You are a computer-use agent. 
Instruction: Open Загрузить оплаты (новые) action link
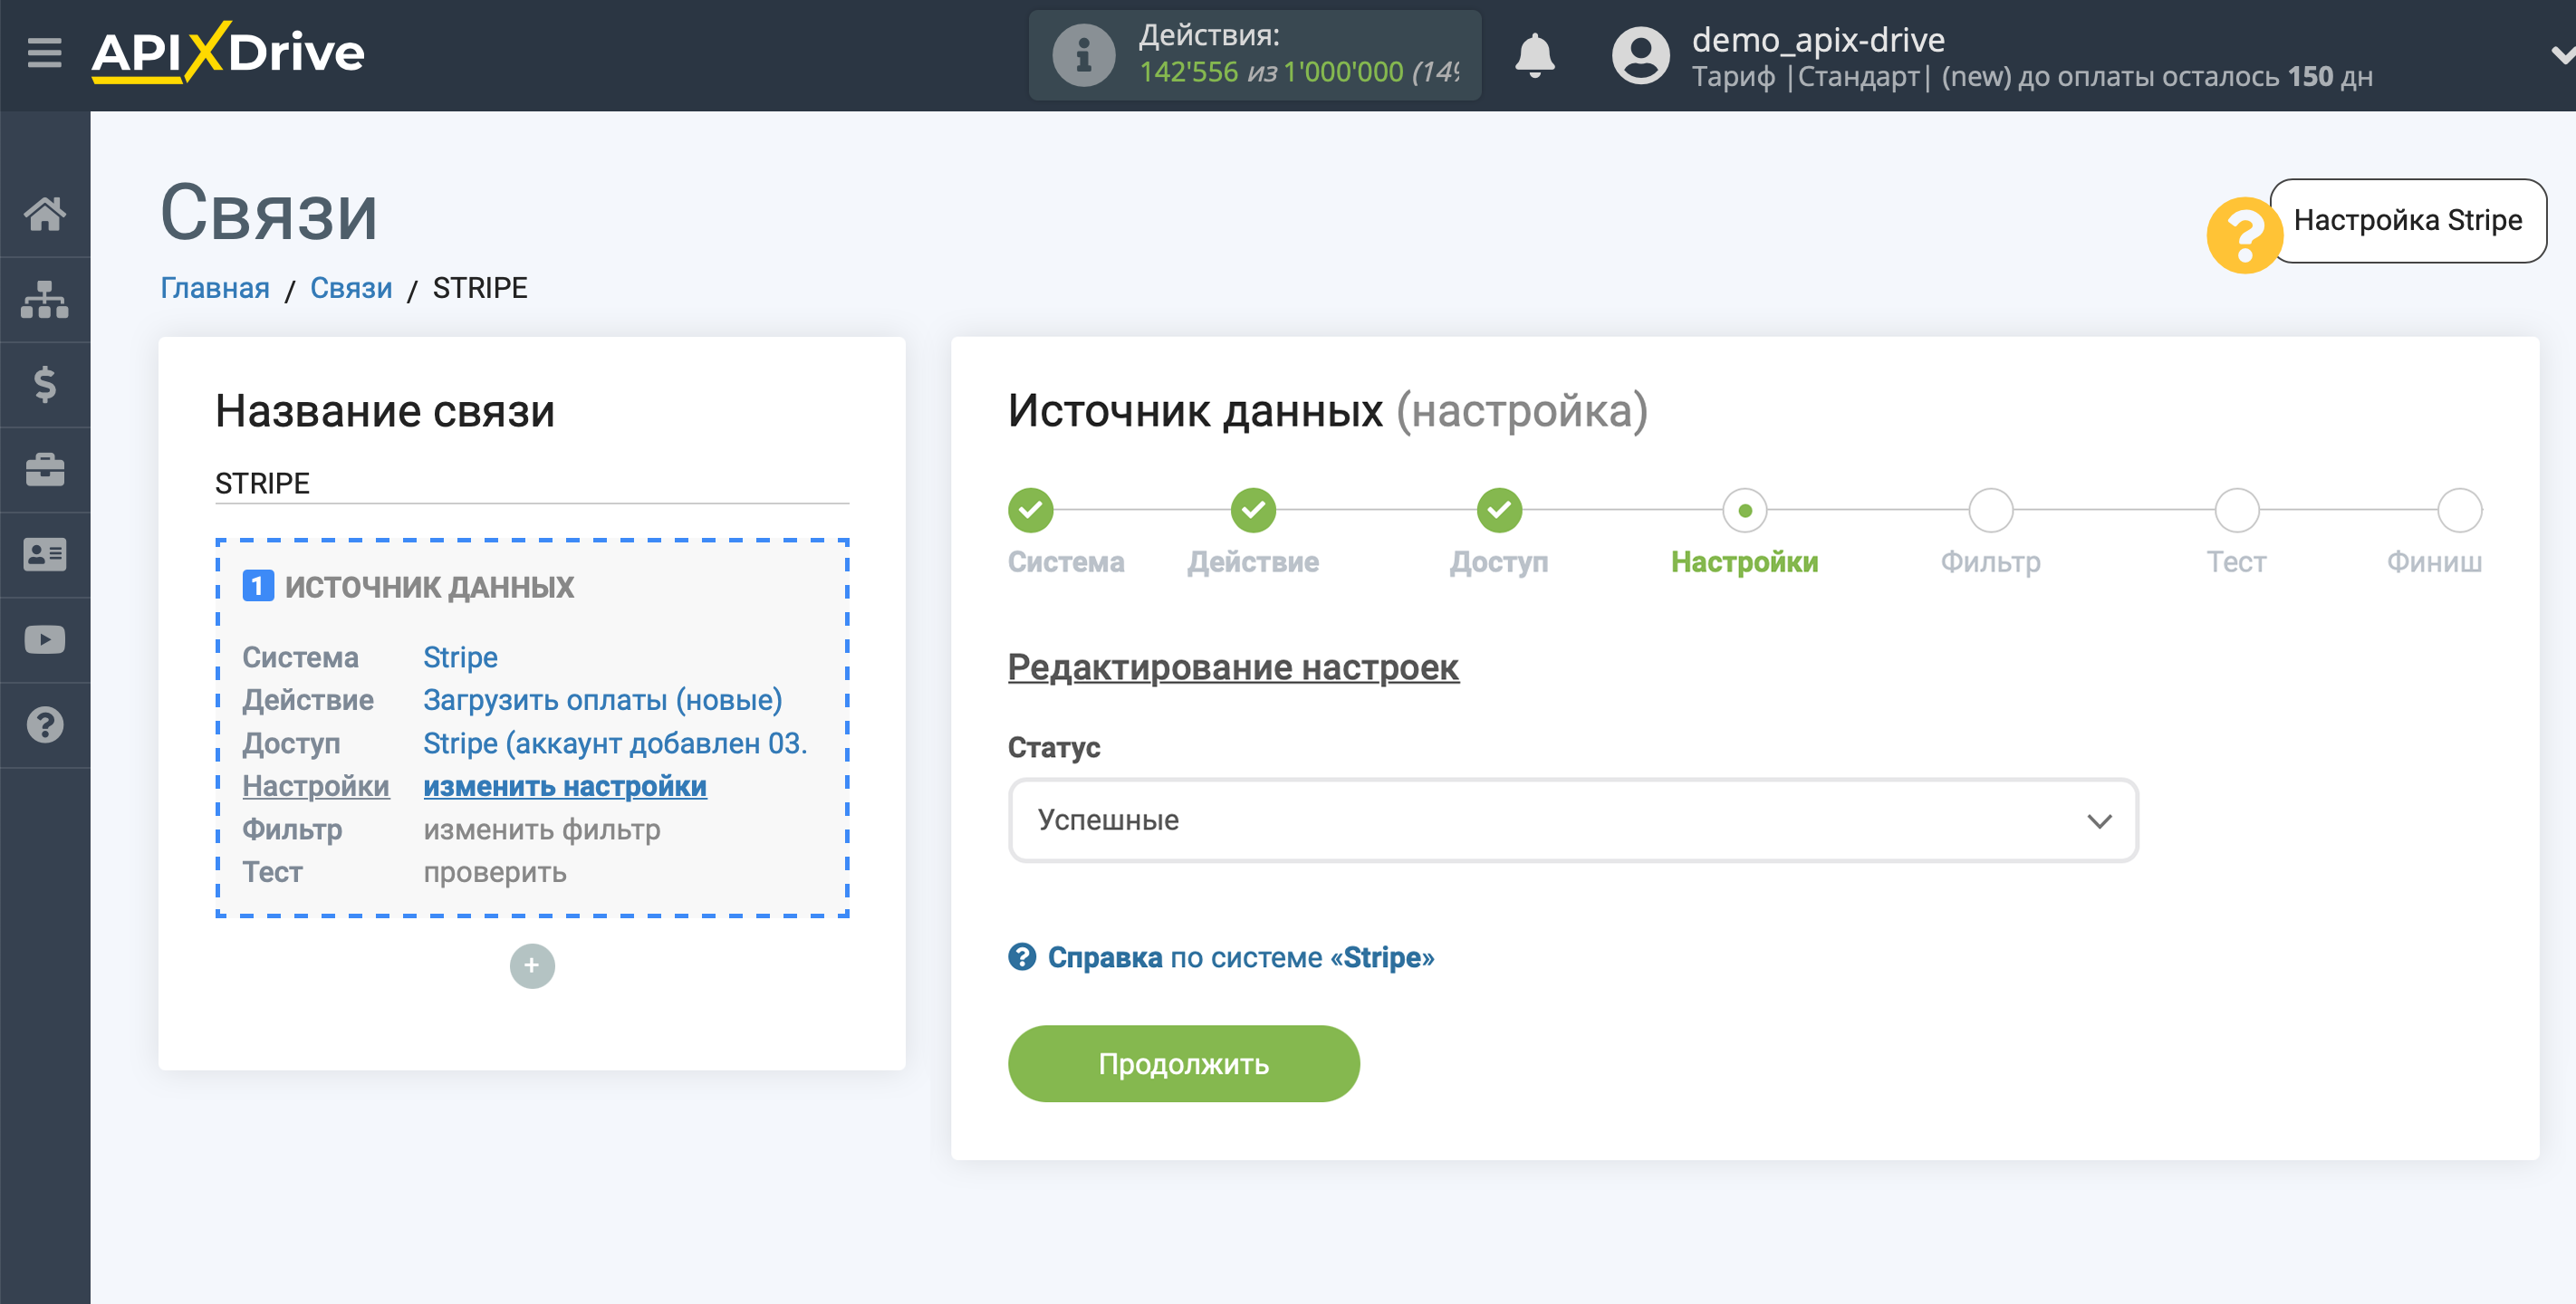click(x=602, y=700)
